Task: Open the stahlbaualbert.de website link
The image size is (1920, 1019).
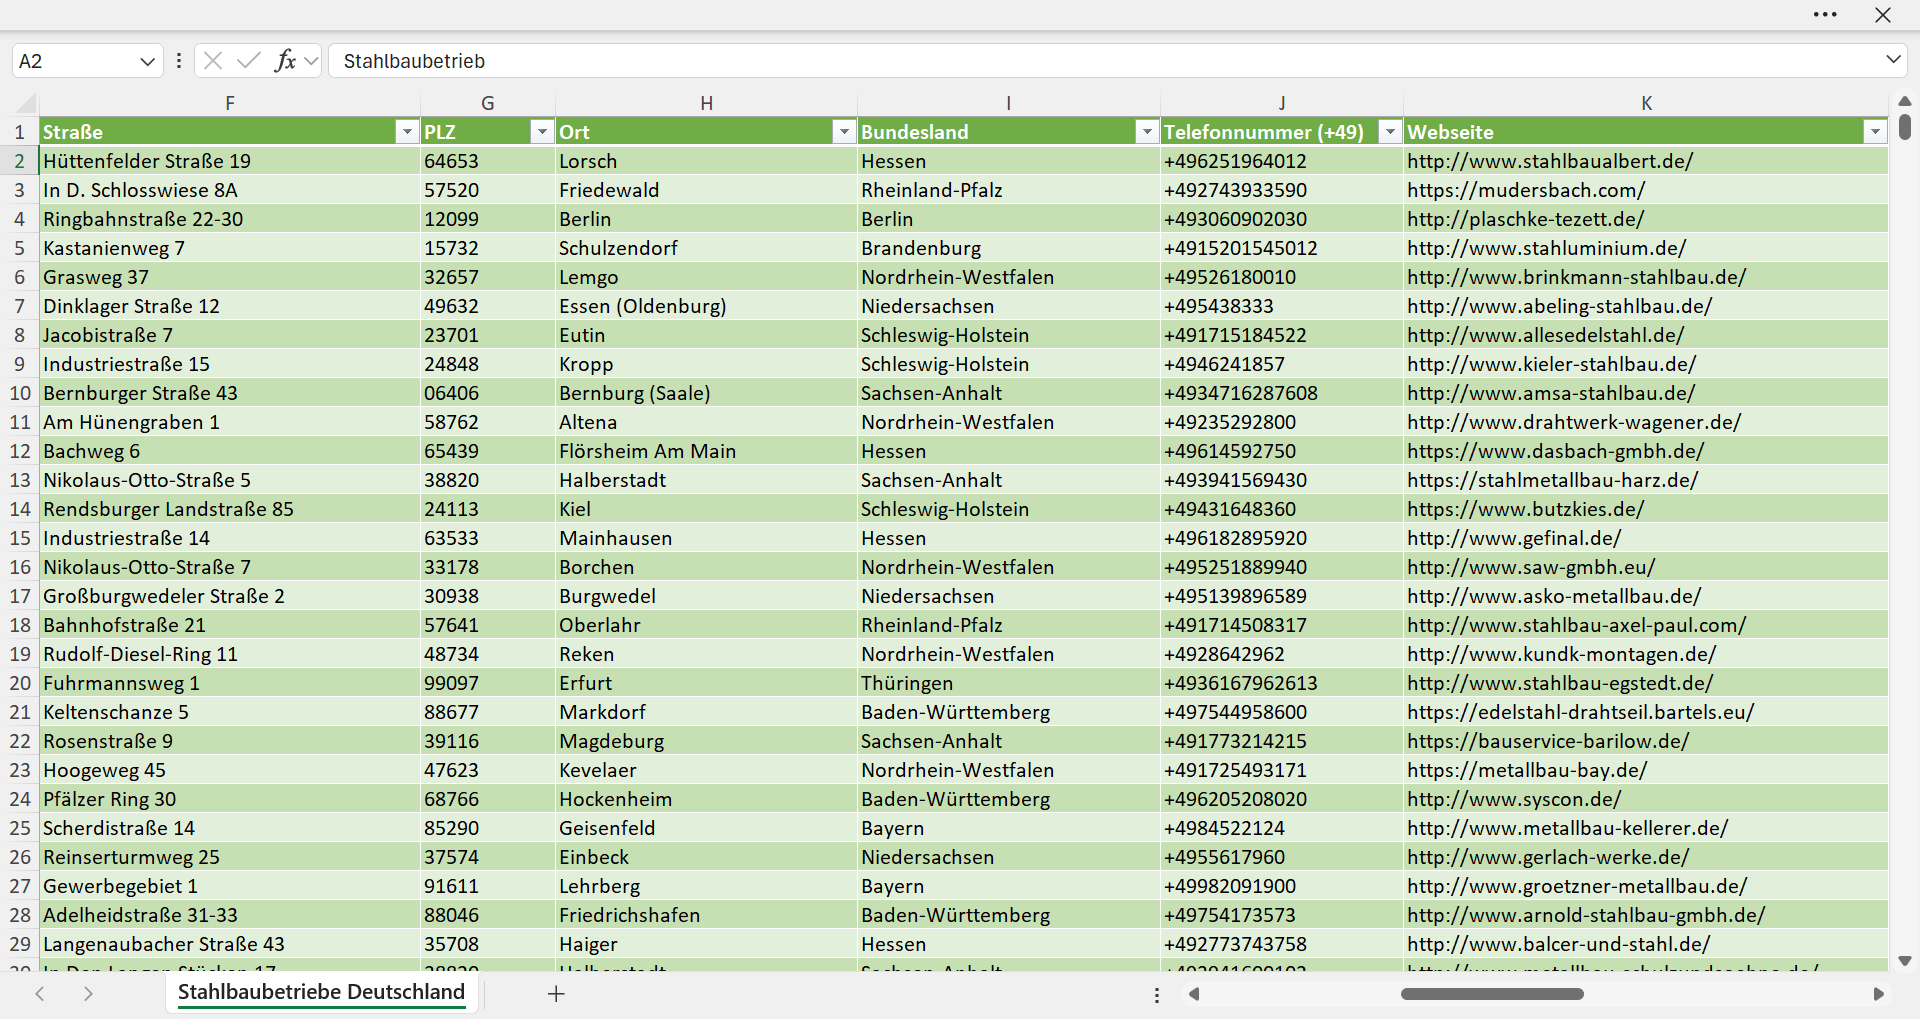Action: tap(1550, 161)
